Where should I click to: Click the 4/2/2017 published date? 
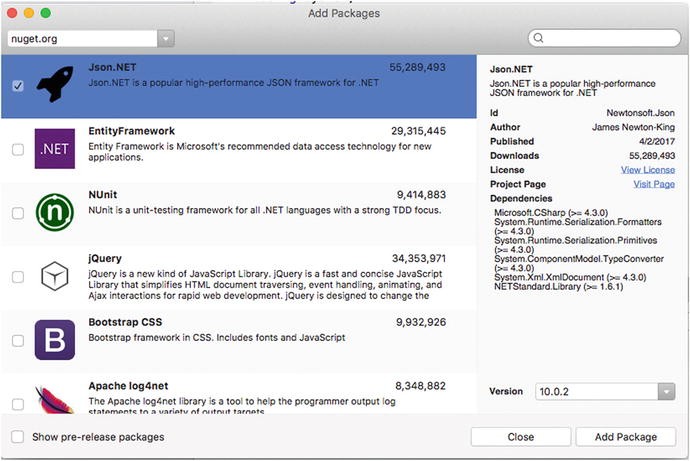coord(657,142)
